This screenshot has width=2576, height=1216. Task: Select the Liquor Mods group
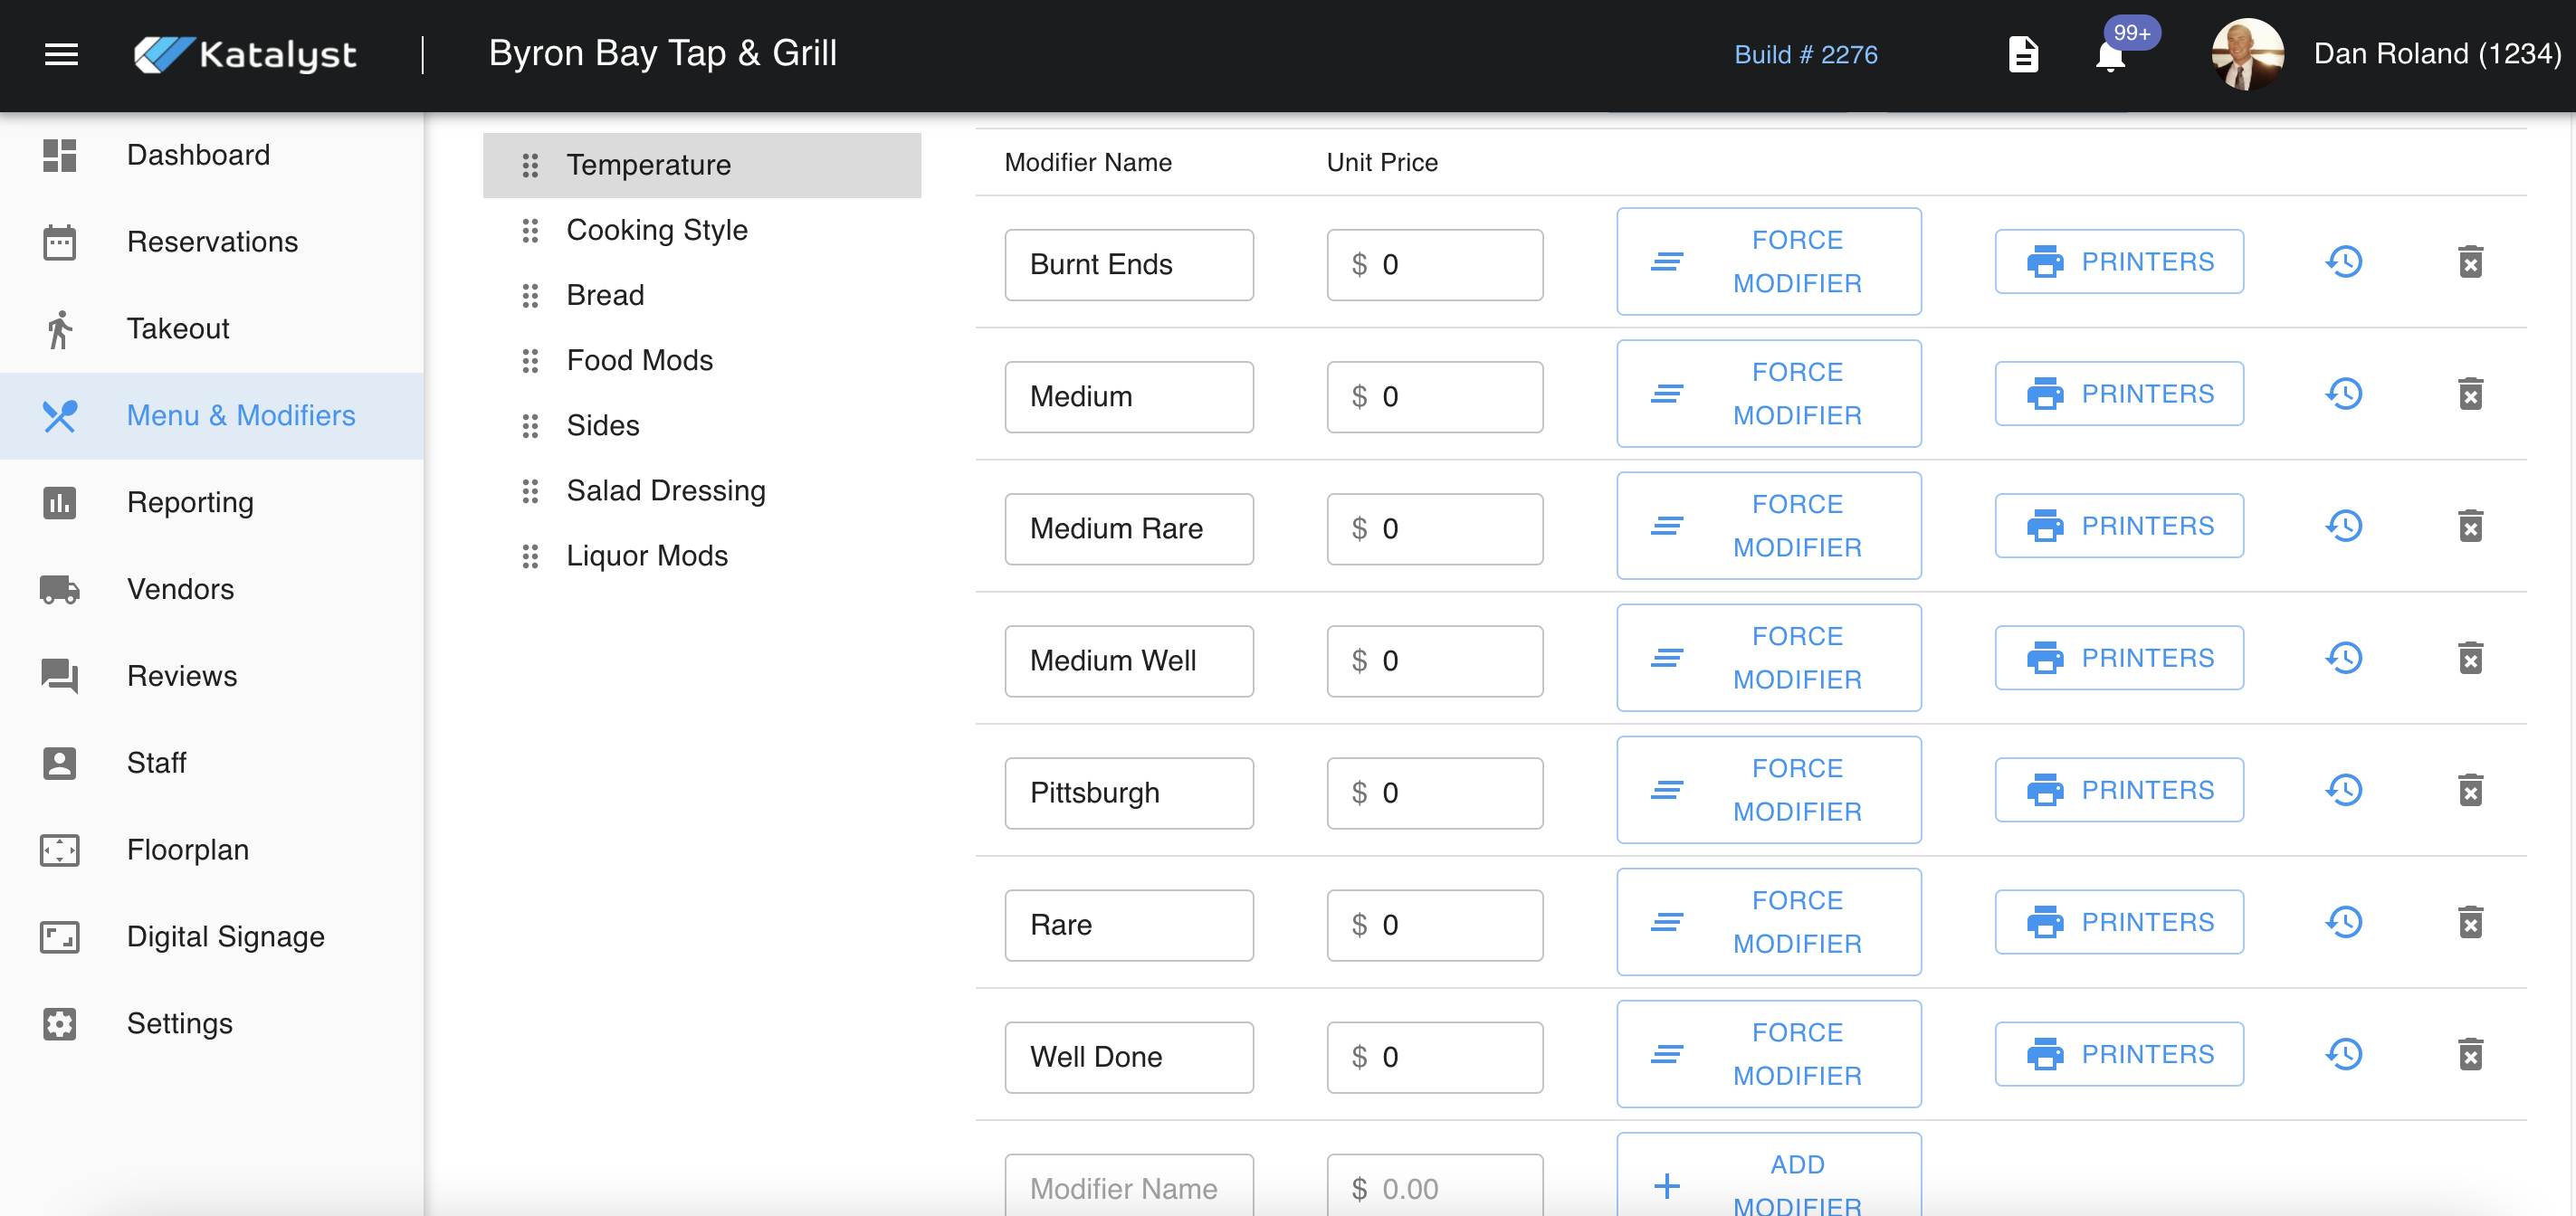point(646,555)
